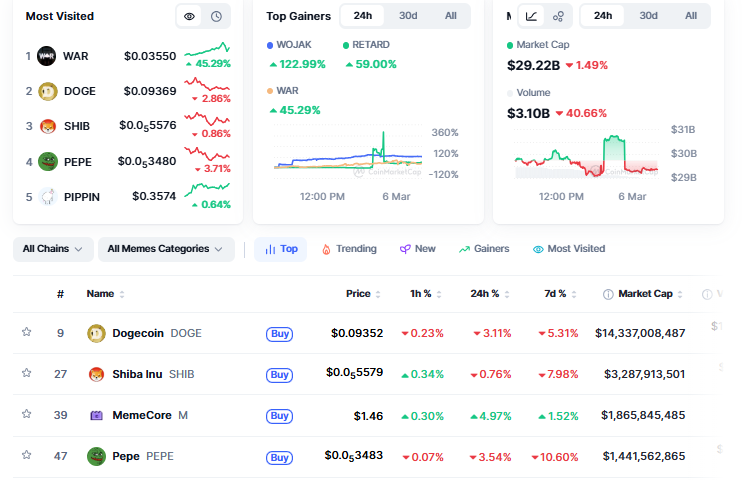742x481 pixels.
Task: Select the Gainers tab
Action: (484, 249)
